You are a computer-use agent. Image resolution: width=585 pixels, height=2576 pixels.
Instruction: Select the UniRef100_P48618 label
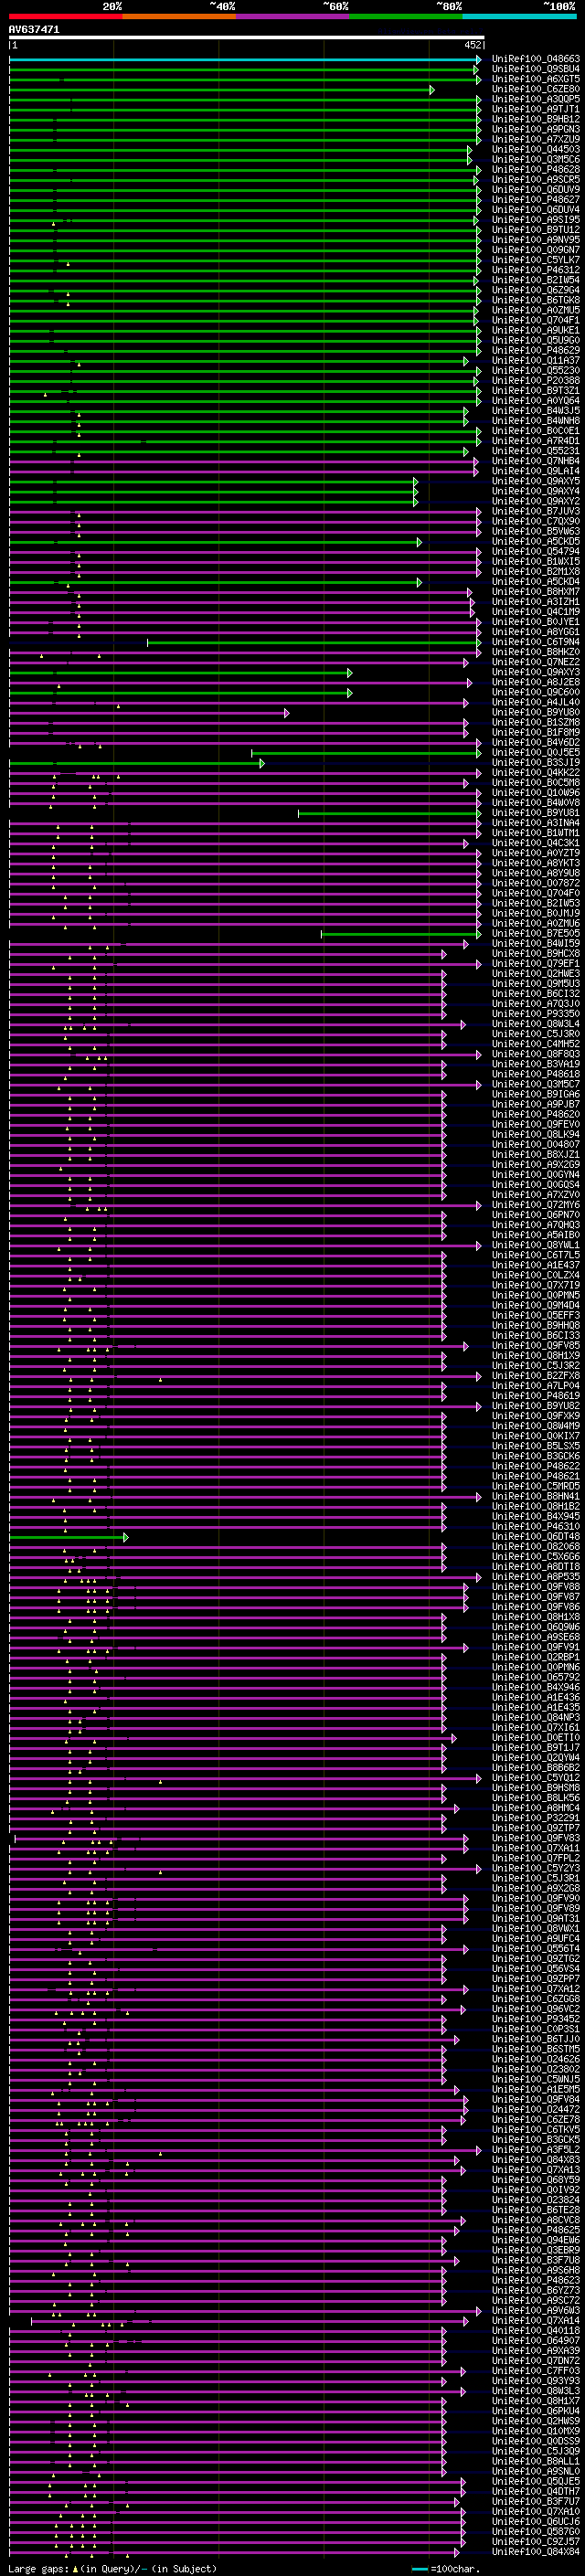[535, 1074]
